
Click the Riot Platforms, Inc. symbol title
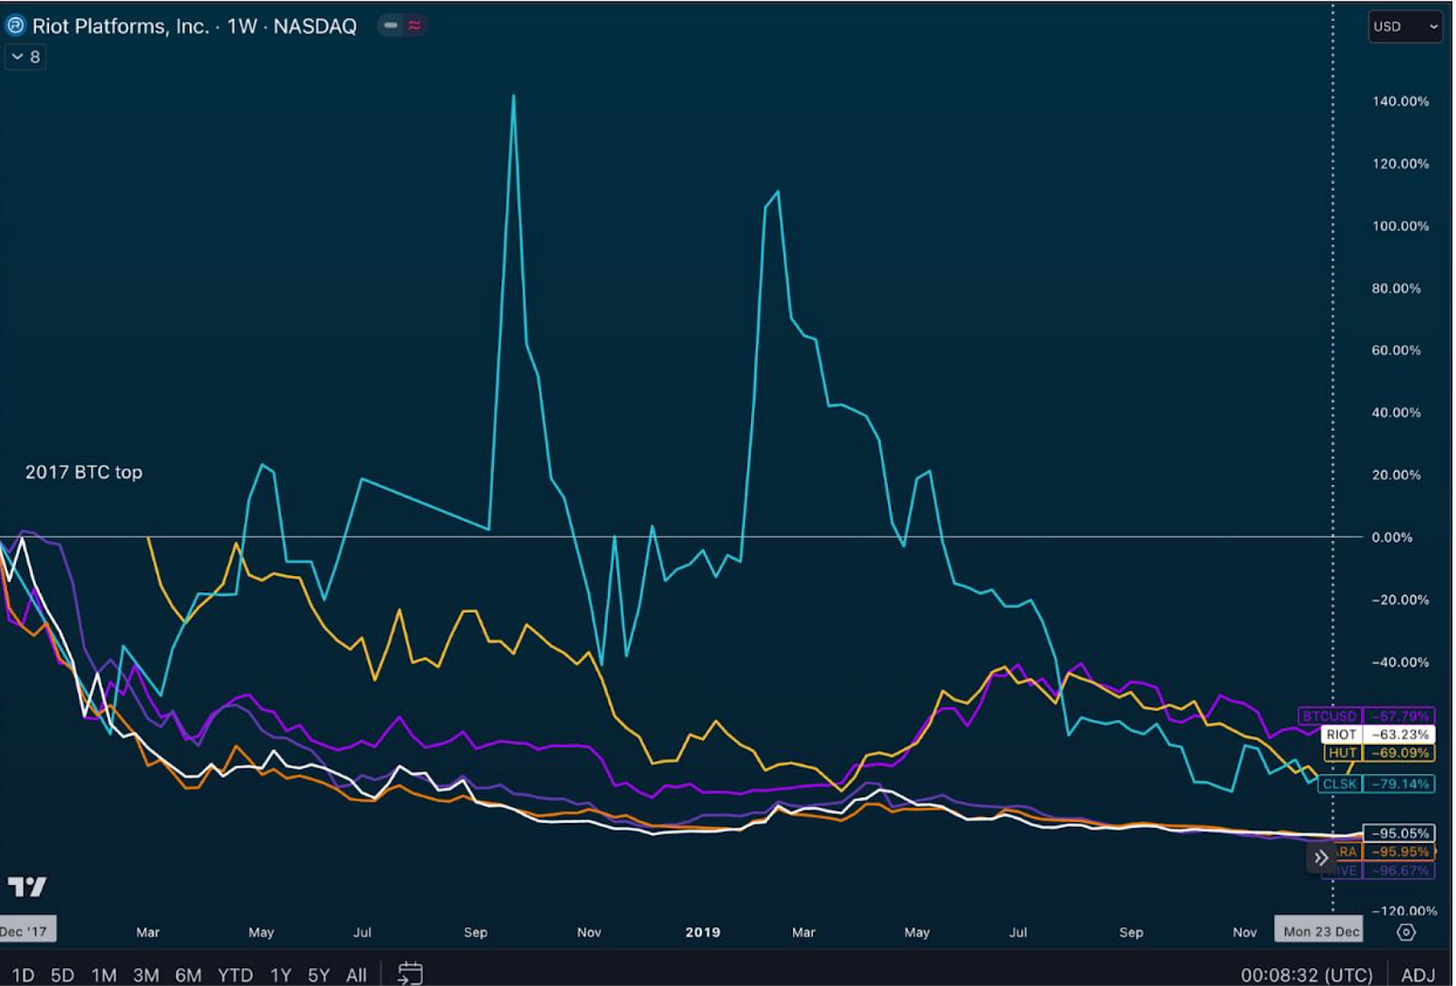194,27
